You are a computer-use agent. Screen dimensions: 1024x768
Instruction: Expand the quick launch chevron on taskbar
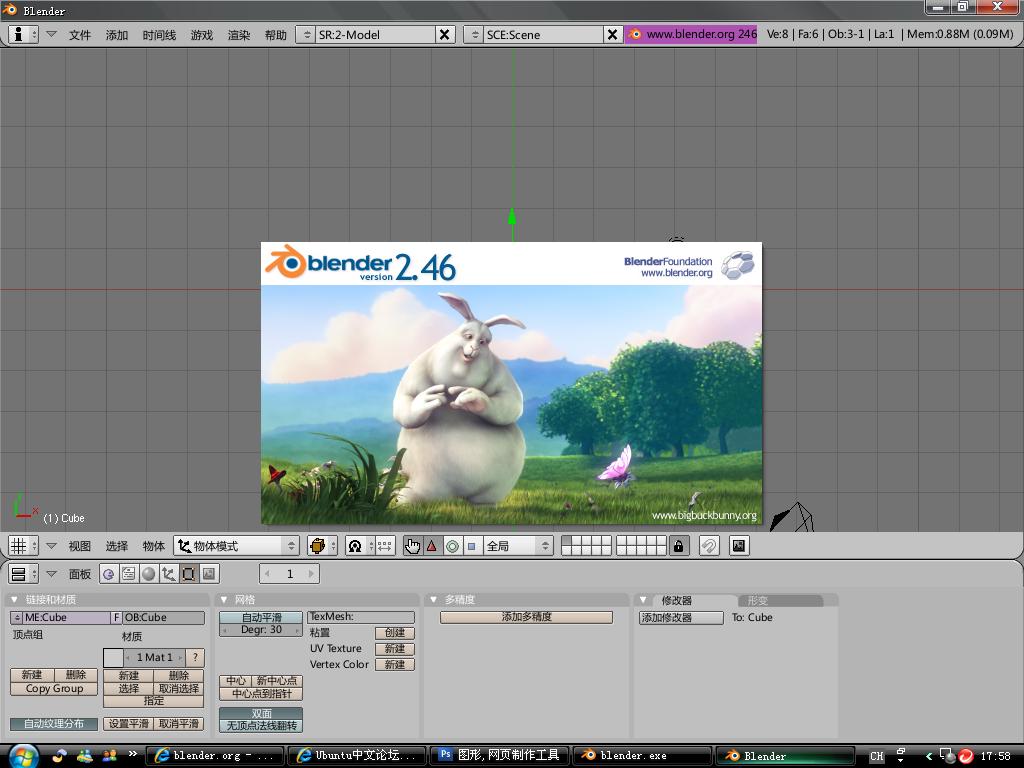[133, 754]
